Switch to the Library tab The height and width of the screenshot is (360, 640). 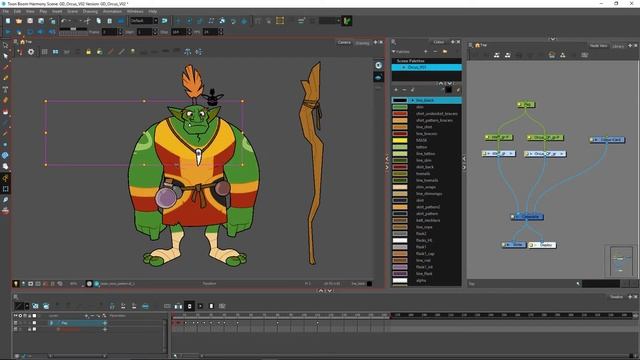(x=618, y=46)
